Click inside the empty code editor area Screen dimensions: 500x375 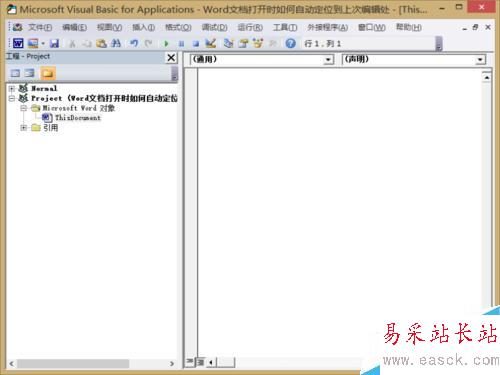[339, 212]
